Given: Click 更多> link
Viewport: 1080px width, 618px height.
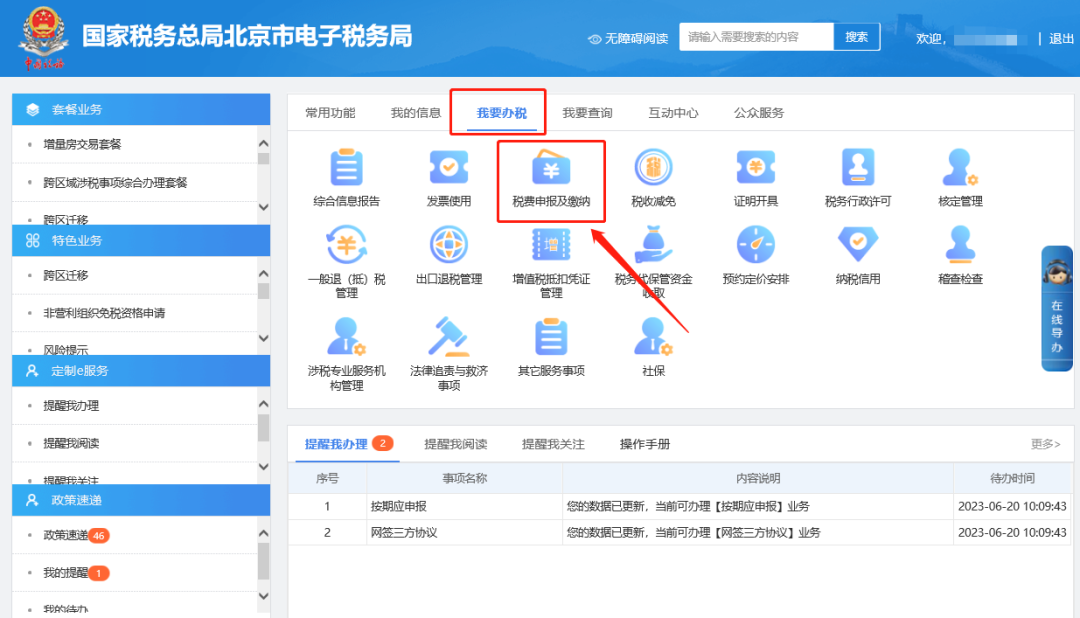Looking at the screenshot, I should coord(1046,444).
